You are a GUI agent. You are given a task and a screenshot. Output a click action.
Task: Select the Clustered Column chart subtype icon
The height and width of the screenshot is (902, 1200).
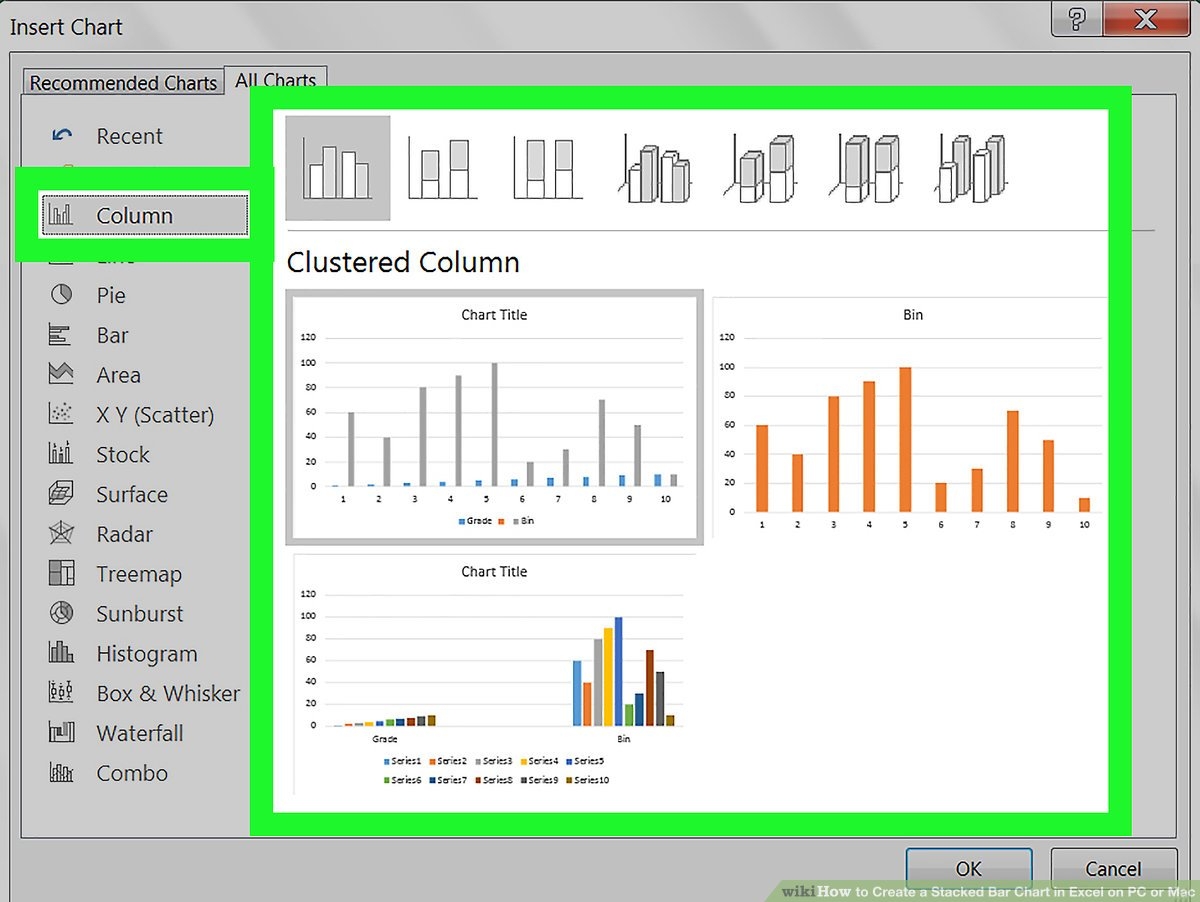click(338, 168)
